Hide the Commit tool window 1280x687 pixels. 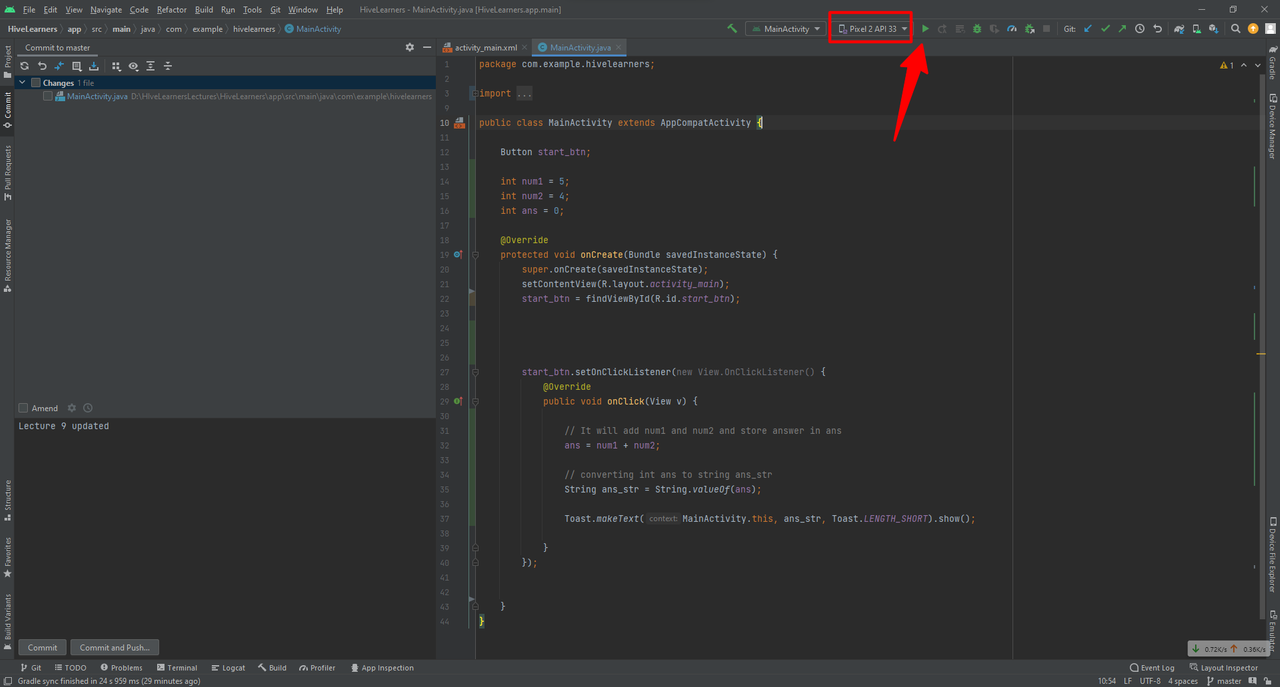tap(426, 47)
